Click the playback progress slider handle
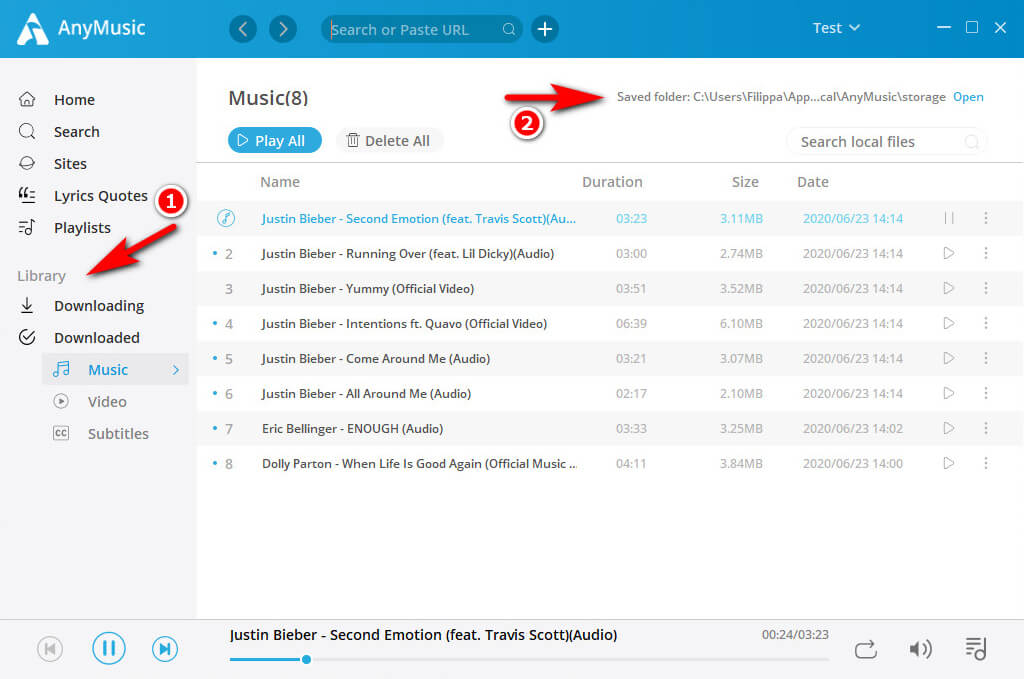This screenshot has height=679, width=1024. click(306, 659)
